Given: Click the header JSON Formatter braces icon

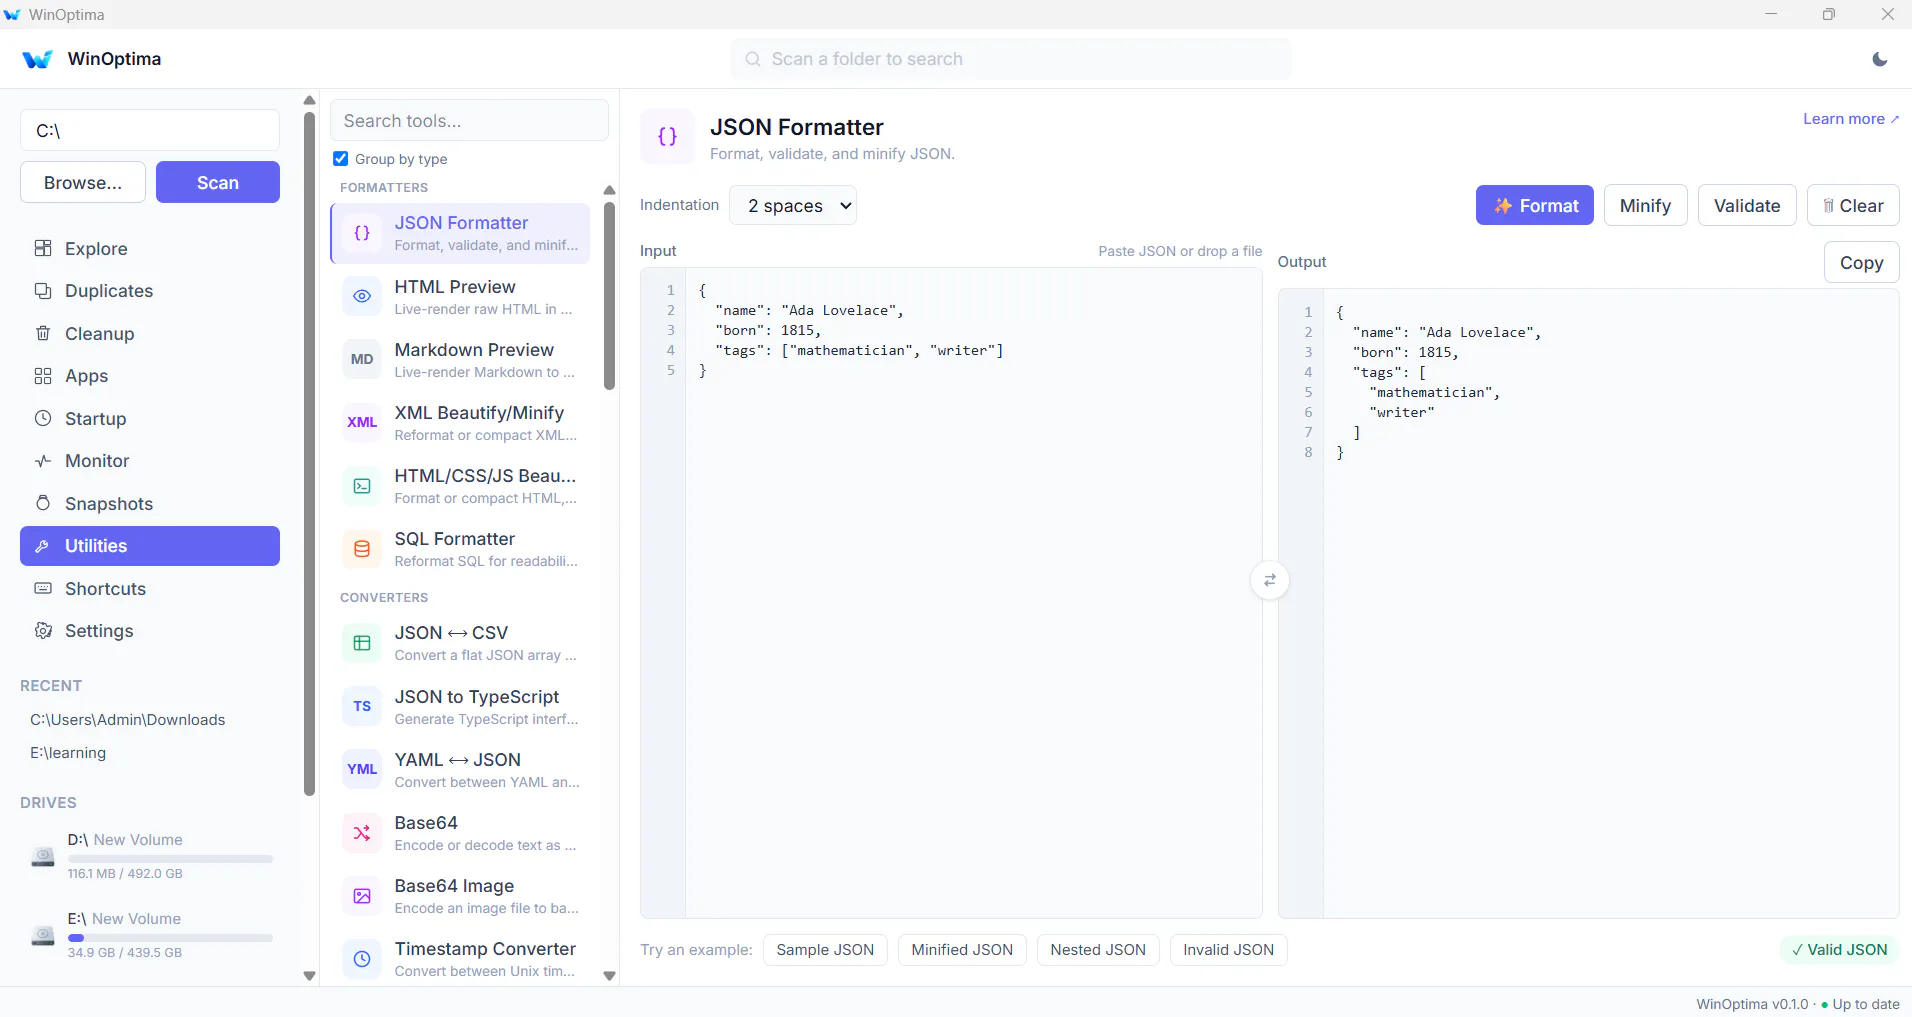Looking at the screenshot, I should pos(667,137).
